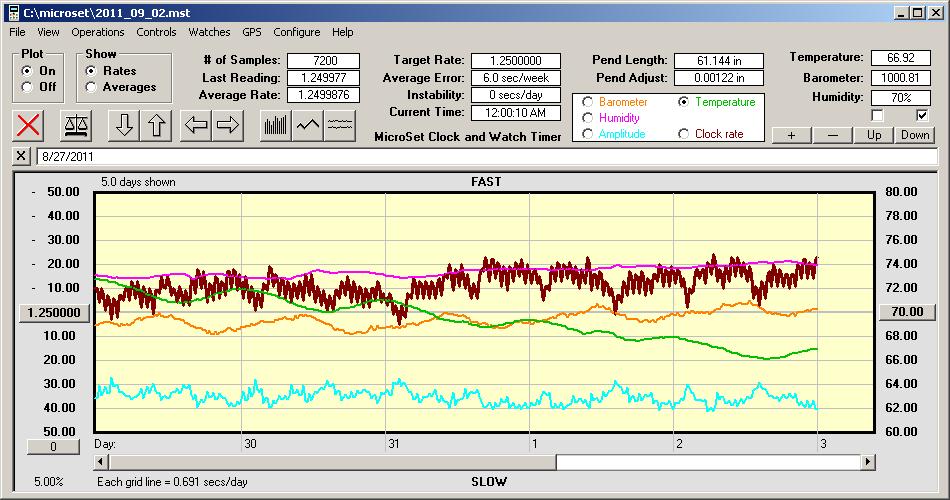Image resolution: width=950 pixels, height=500 pixels.
Task: Select the Clock rate trace radio button
Action: [683, 134]
